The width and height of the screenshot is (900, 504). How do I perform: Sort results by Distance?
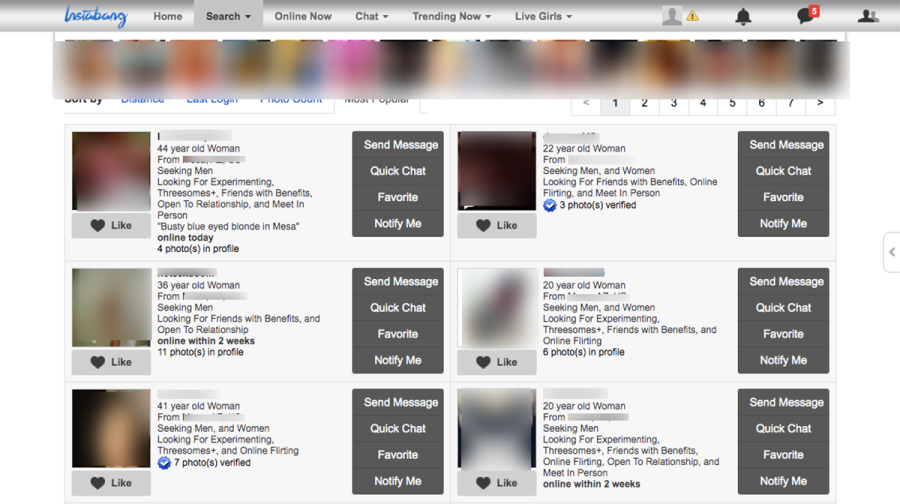(x=142, y=100)
